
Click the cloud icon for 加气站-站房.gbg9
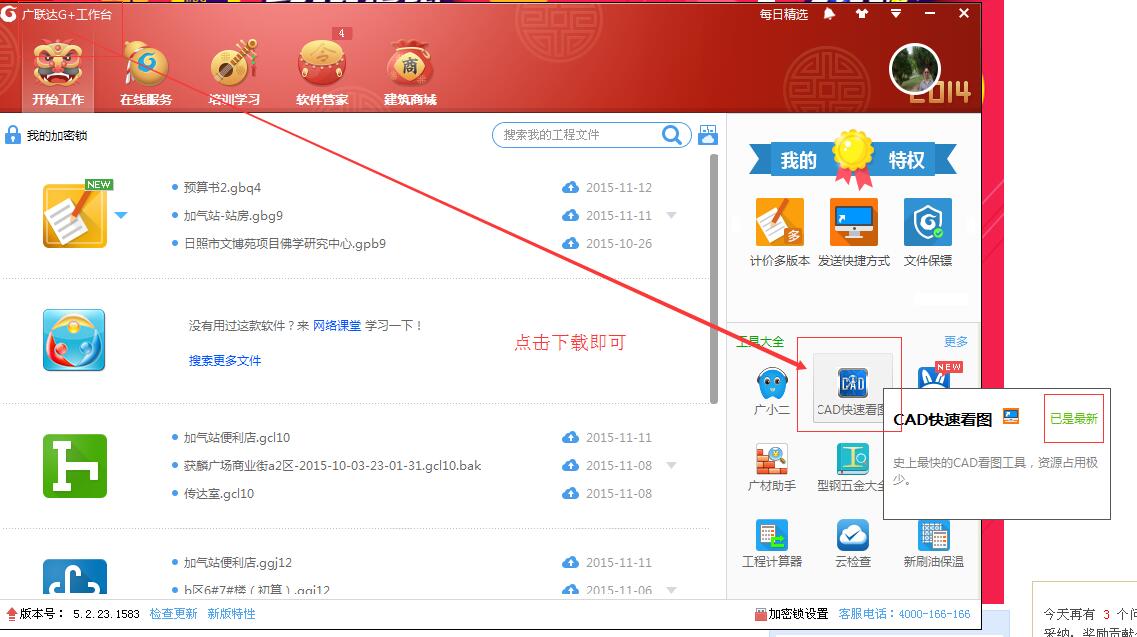(x=571, y=215)
